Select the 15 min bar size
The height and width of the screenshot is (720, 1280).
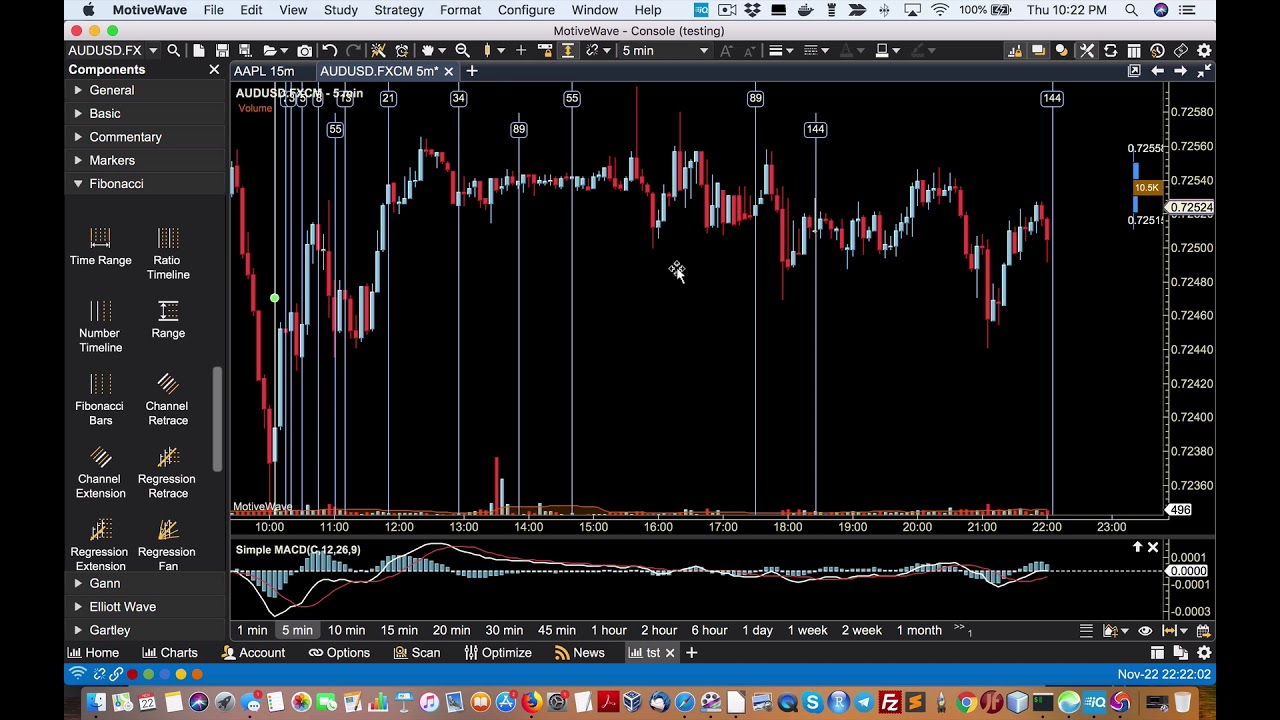tap(399, 630)
